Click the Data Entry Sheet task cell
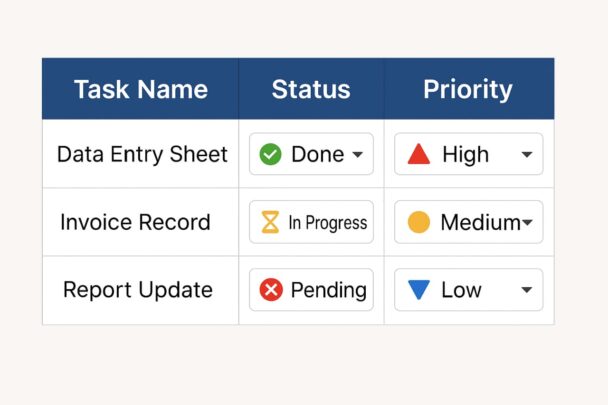 pyautogui.click(x=142, y=154)
